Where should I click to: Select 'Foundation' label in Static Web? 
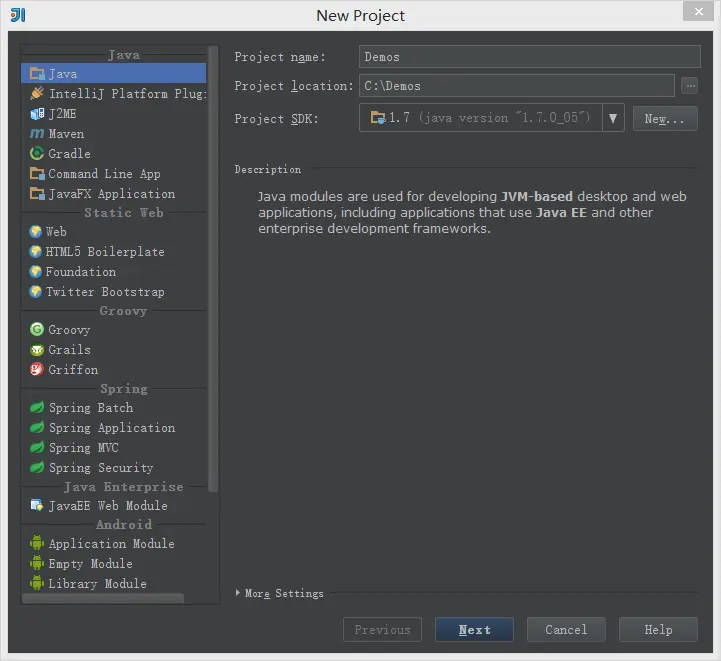click(x=80, y=272)
